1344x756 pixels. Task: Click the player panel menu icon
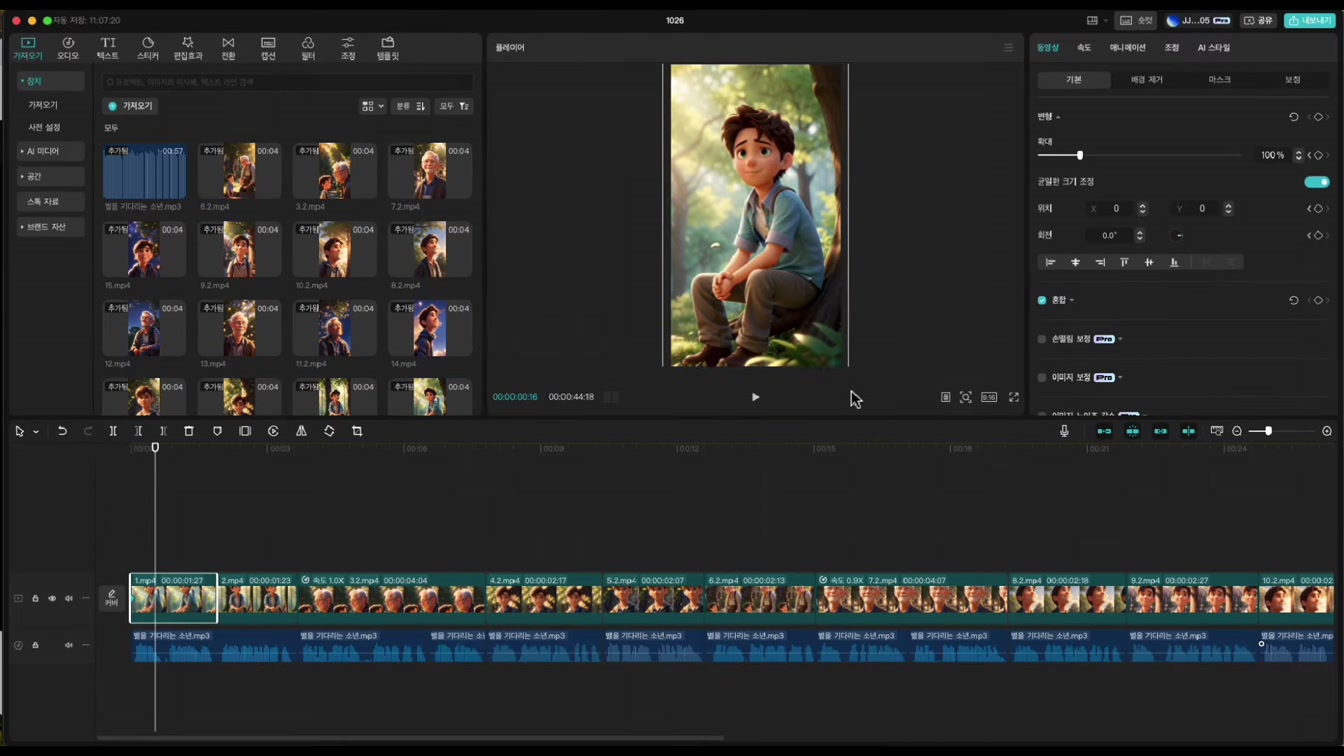tap(1008, 48)
